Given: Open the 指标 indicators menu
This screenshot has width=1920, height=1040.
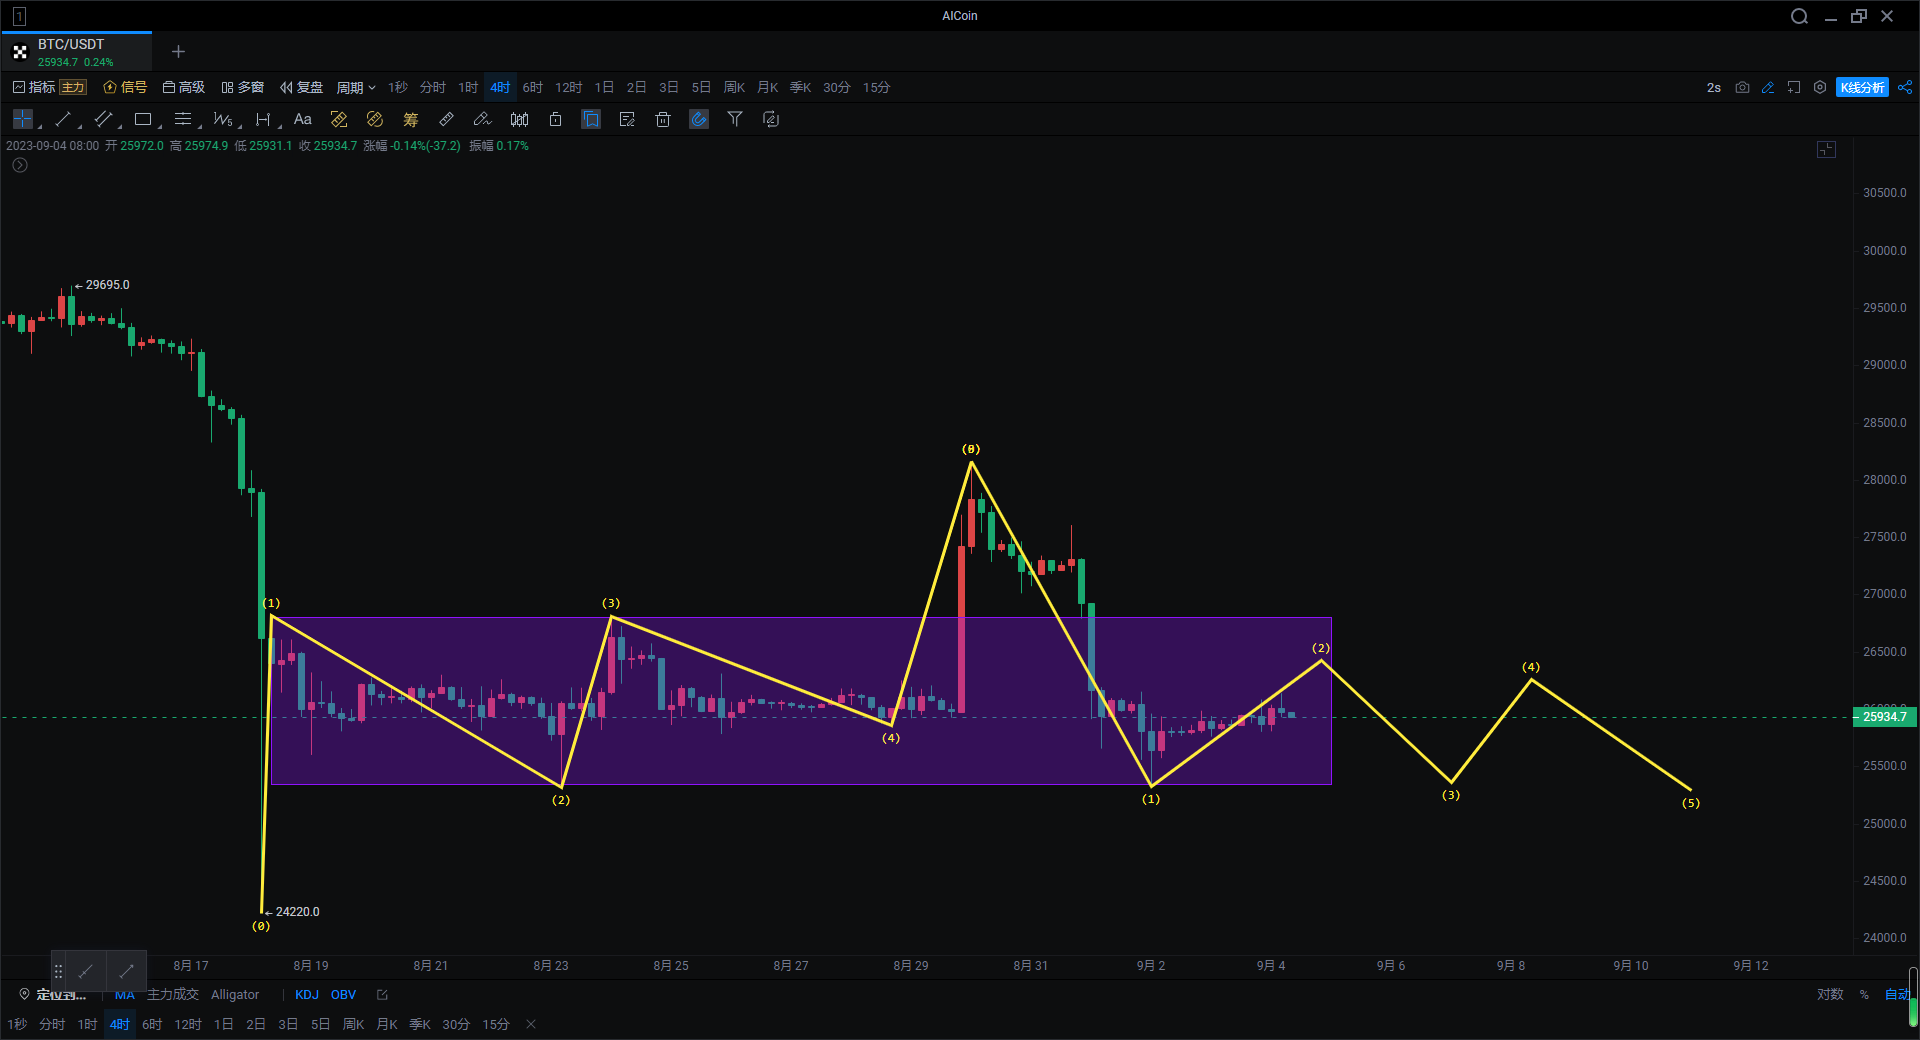Looking at the screenshot, I should 34,88.
